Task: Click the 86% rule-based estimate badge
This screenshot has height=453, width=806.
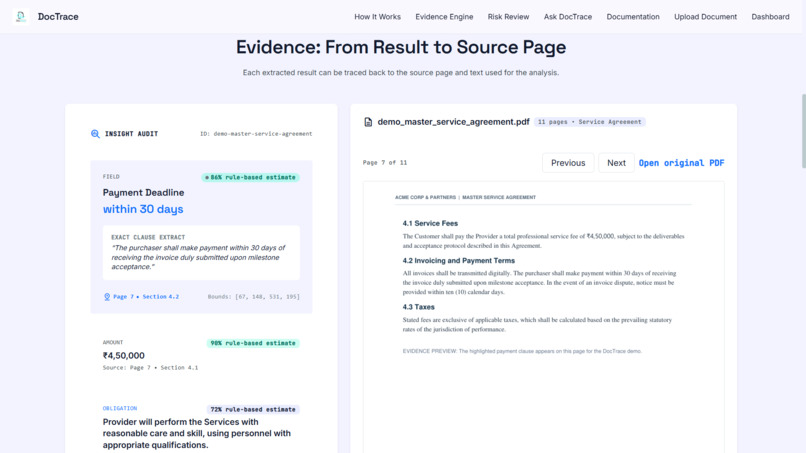Action: pyautogui.click(x=250, y=177)
